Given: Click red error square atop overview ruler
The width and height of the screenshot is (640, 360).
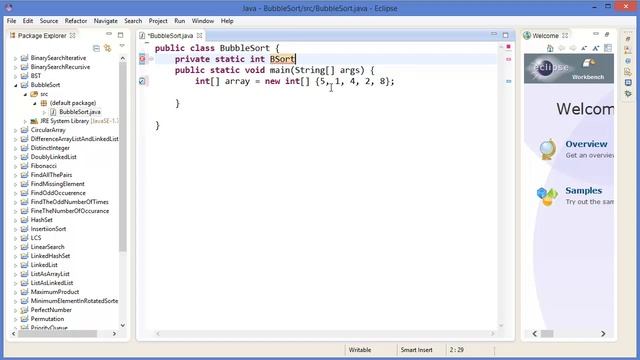Looking at the screenshot, I should 509,47.
